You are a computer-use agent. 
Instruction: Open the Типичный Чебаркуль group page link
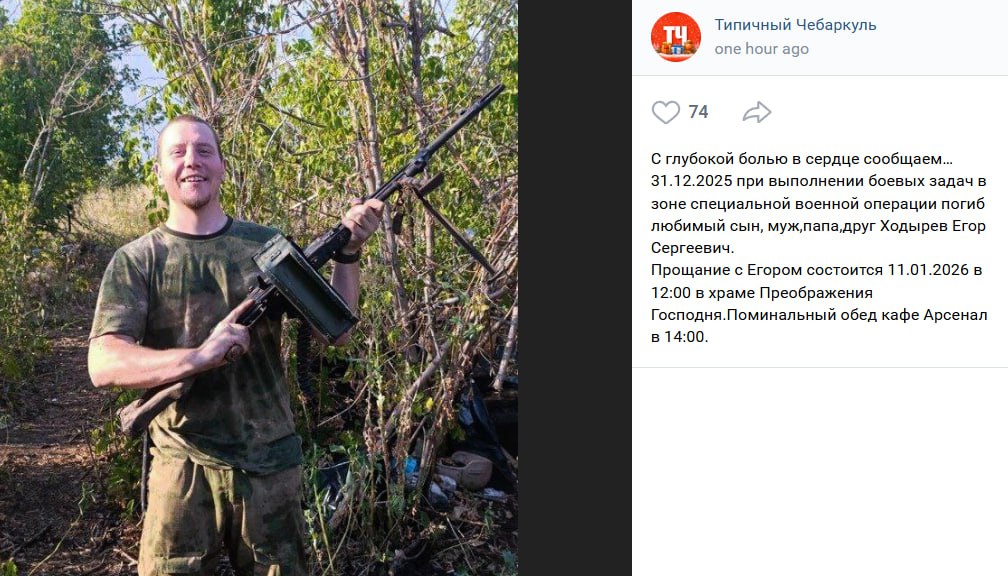click(795, 25)
